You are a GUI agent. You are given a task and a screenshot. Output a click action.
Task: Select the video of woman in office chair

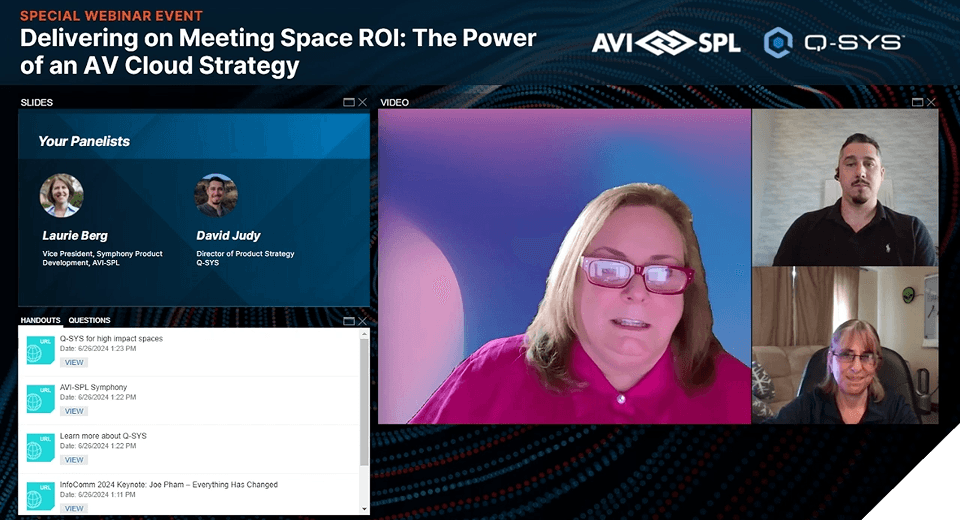point(845,345)
